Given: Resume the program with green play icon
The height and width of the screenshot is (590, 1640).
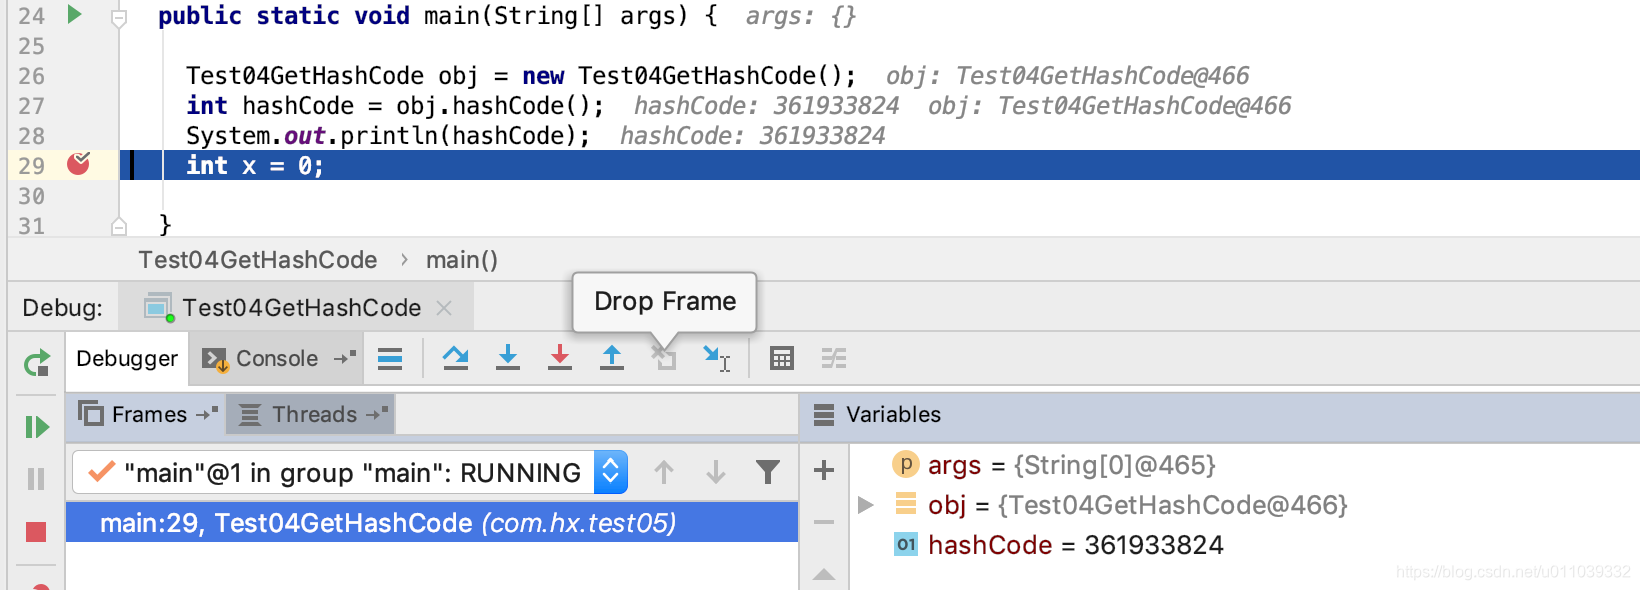Looking at the screenshot, I should 35,427.
